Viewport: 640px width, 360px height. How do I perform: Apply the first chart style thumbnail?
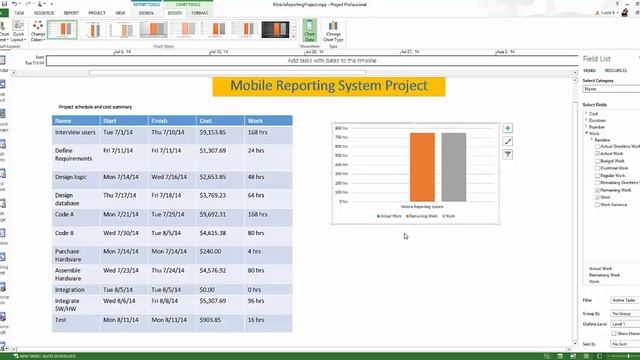(62, 30)
